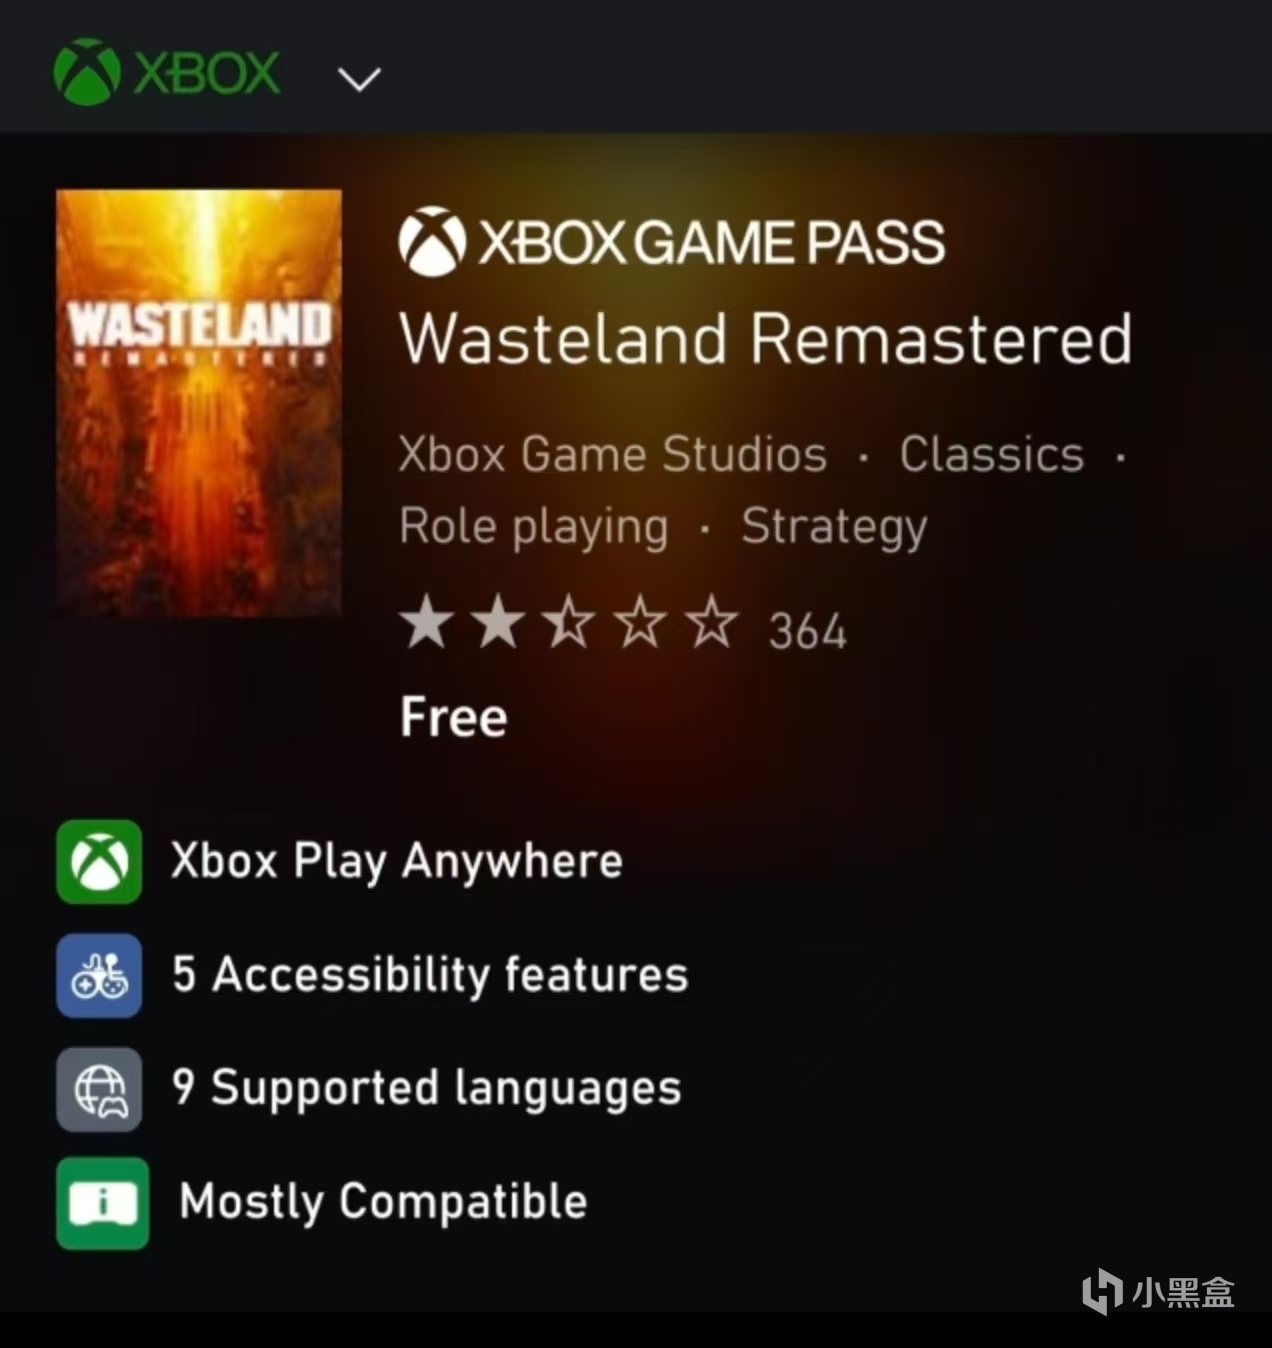This screenshot has width=1272, height=1348.
Task: Select the Strategy genre link
Action: click(835, 527)
